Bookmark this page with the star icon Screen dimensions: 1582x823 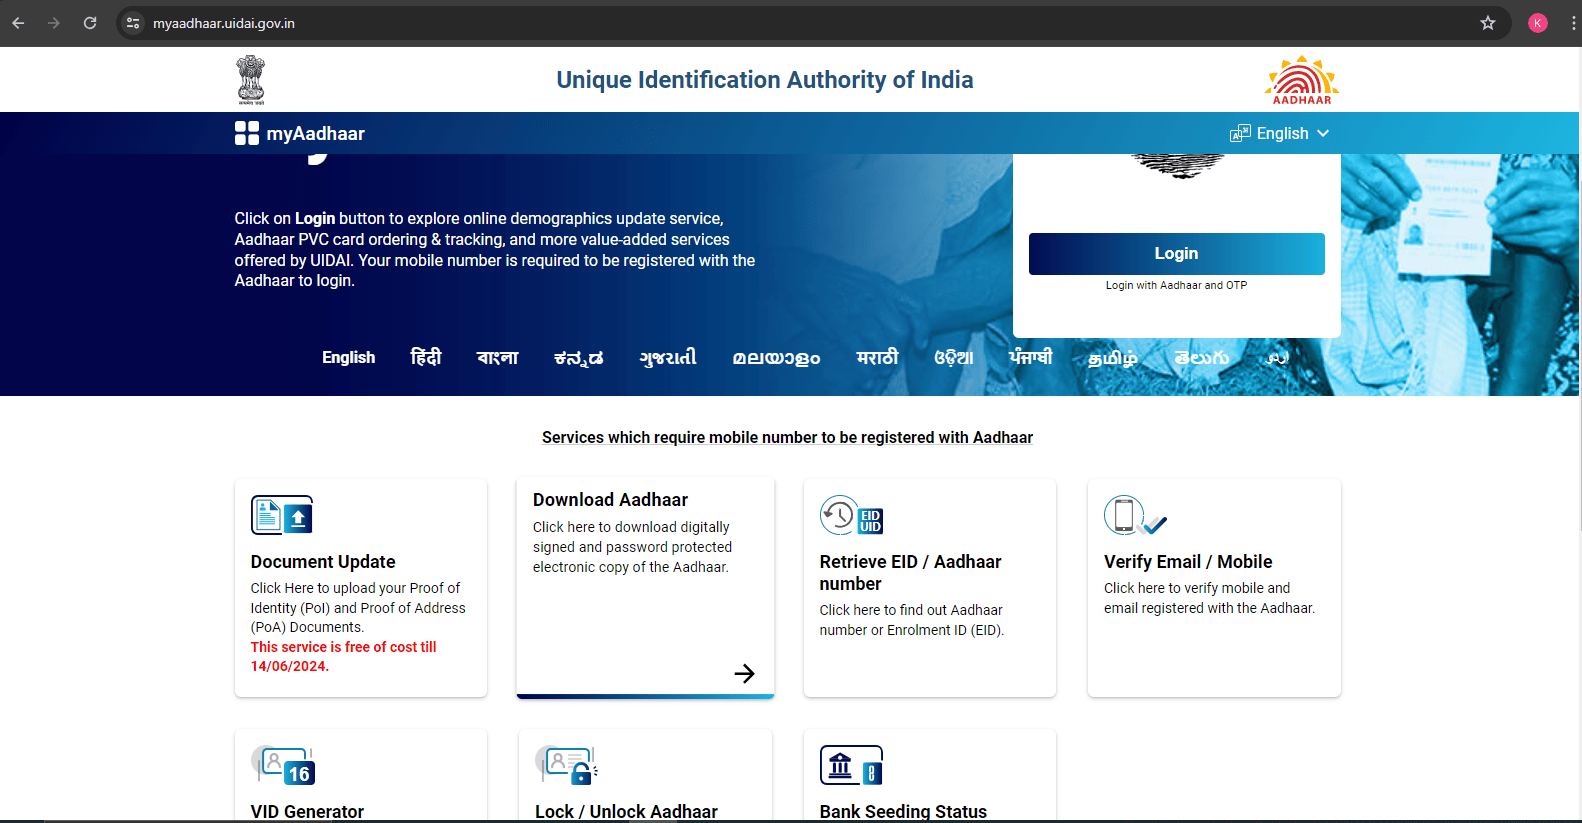(x=1487, y=23)
